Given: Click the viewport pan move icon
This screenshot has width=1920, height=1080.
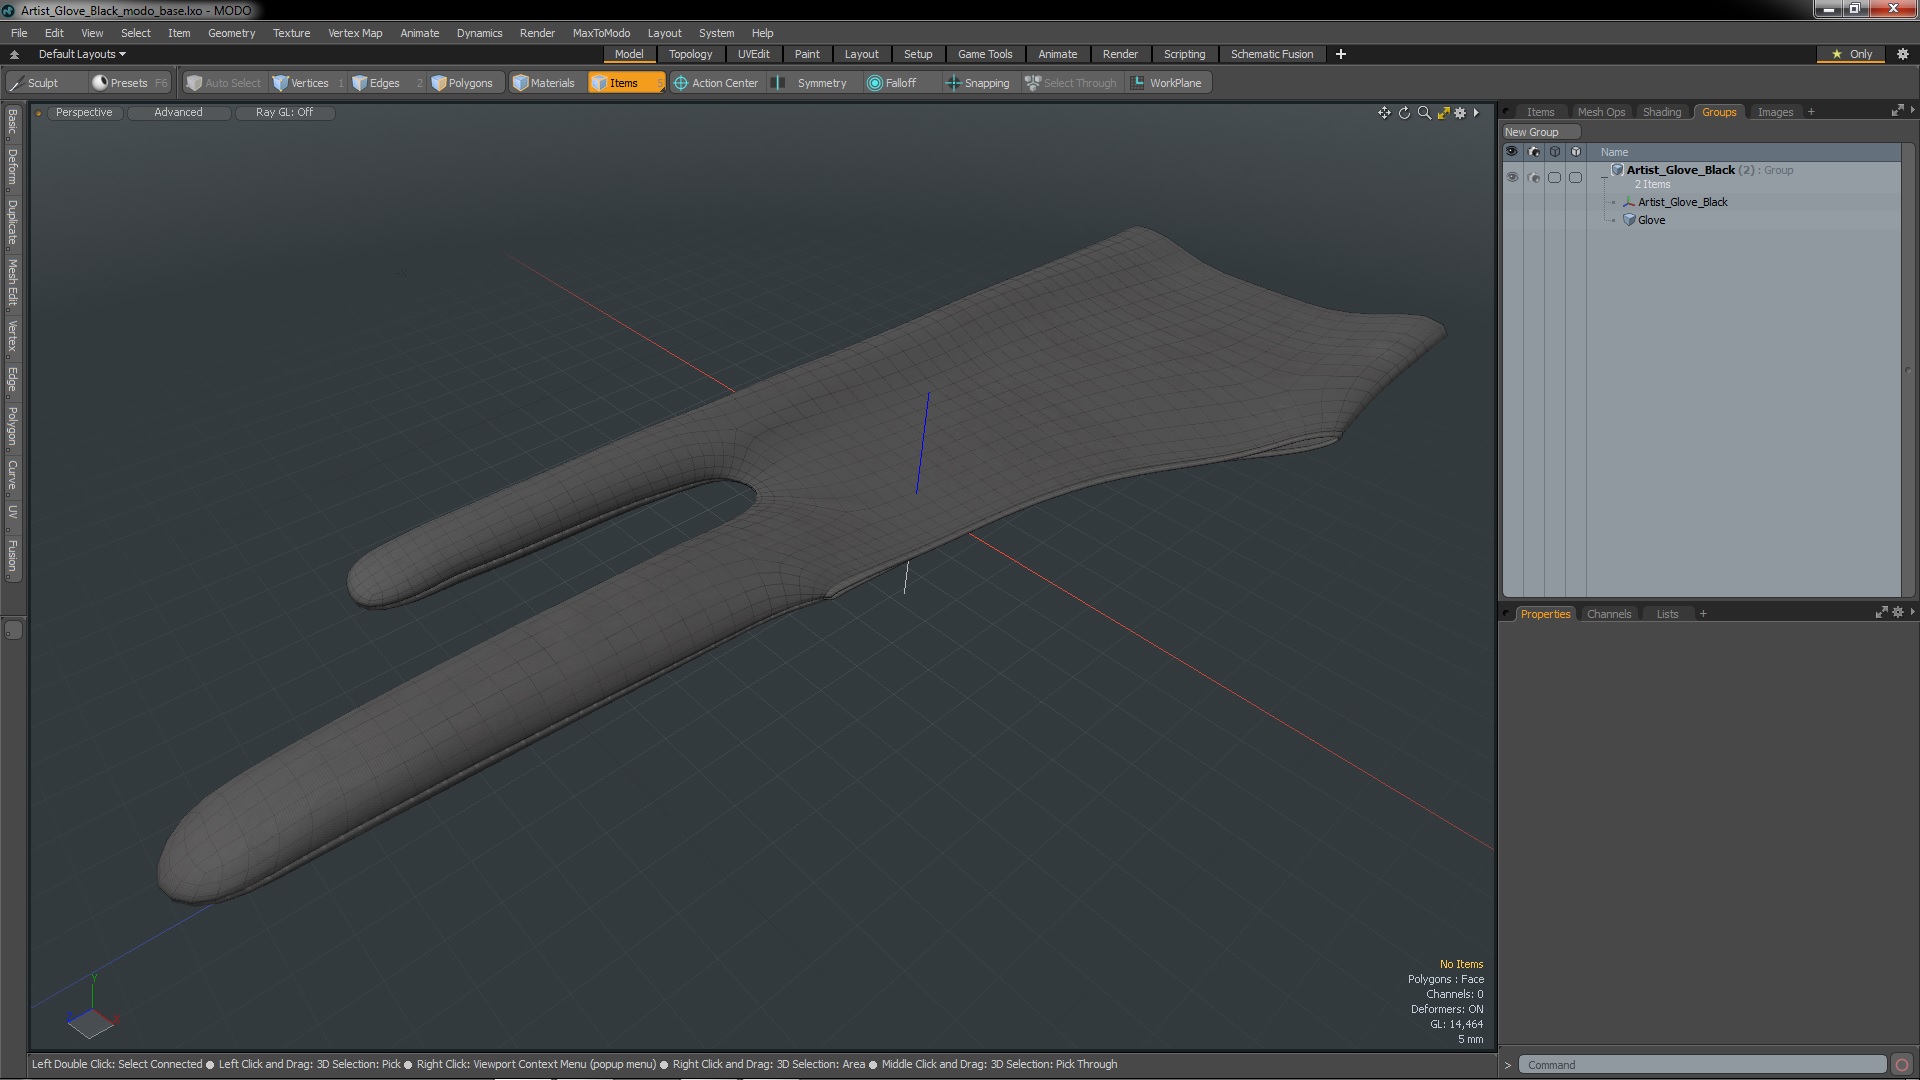Looking at the screenshot, I should [x=1384, y=113].
